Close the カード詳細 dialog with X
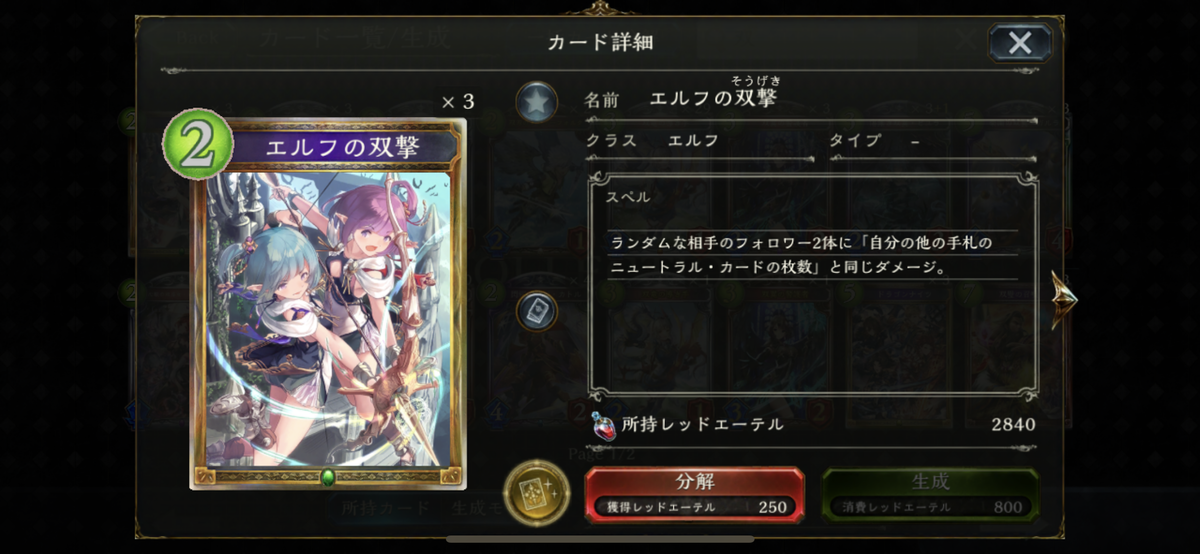Viewport: 1200px width, 554px height. [x=1020, y=42]
